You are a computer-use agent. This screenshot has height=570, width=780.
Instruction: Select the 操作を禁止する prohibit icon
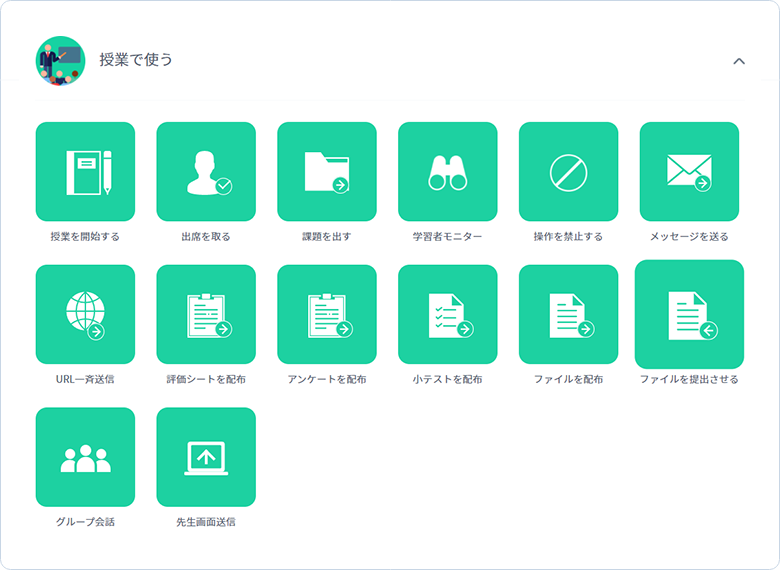click(569, 172)
